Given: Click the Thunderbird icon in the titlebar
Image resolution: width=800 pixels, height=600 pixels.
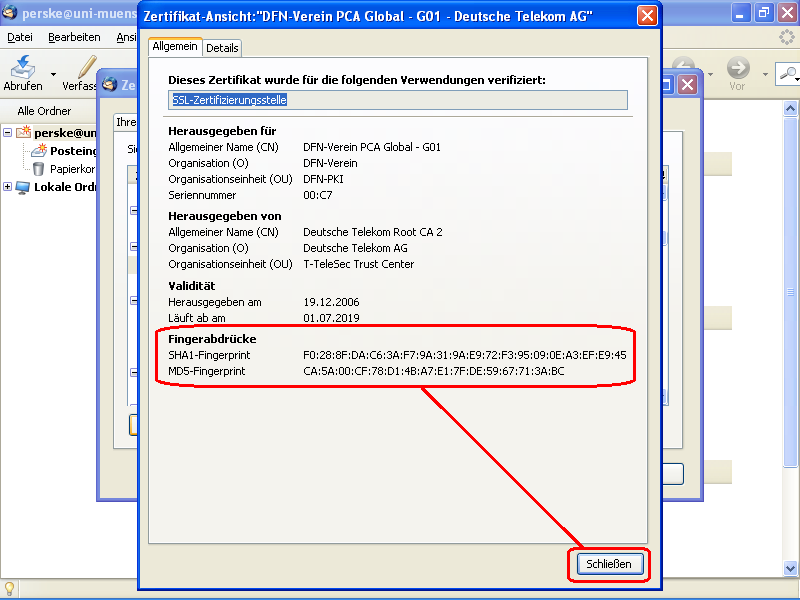Looking at the screenshot, I should click(x=10, y=14).
